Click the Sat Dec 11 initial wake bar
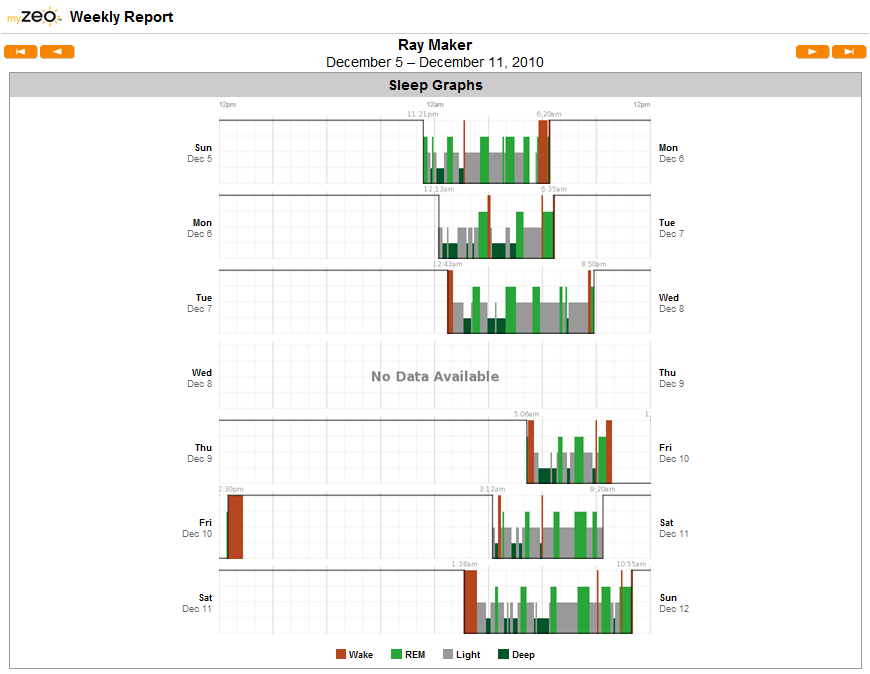This screenshot has height=674, width=870. [471, 601]
